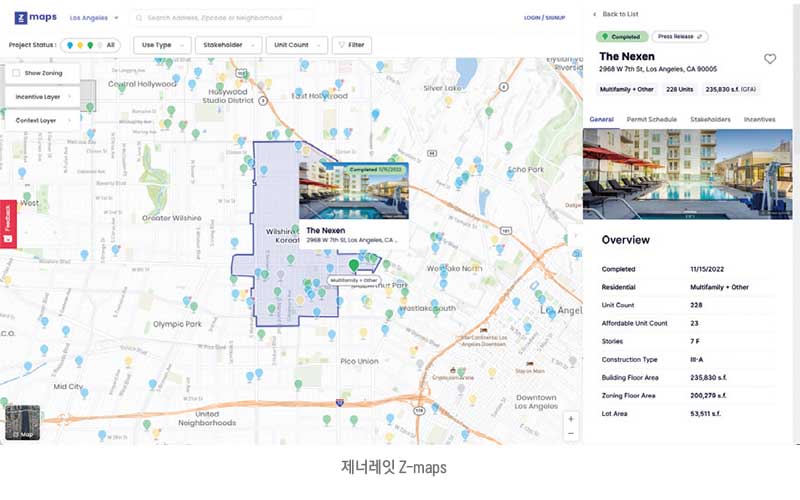800x500 pixels.
Task: Open the Stakeholder dropdown
Action: (x=228, y=45)
